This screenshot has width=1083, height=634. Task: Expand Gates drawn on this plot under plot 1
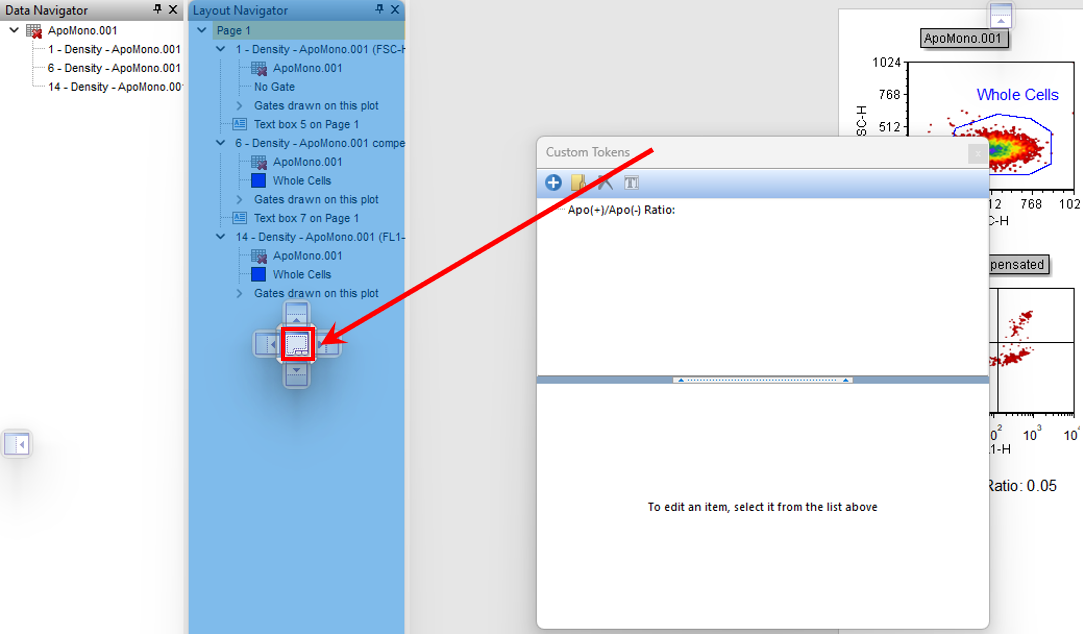click(239, 106)
